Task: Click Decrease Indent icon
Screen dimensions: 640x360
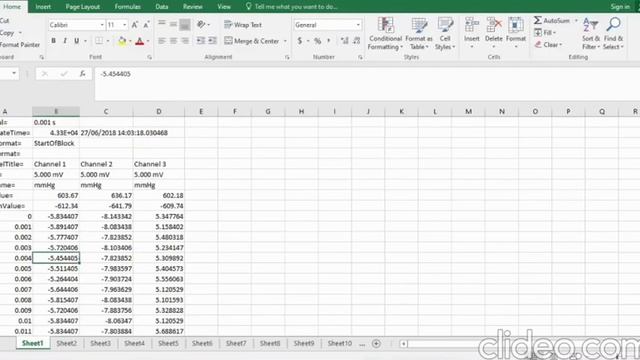Action: pos(200,41)
